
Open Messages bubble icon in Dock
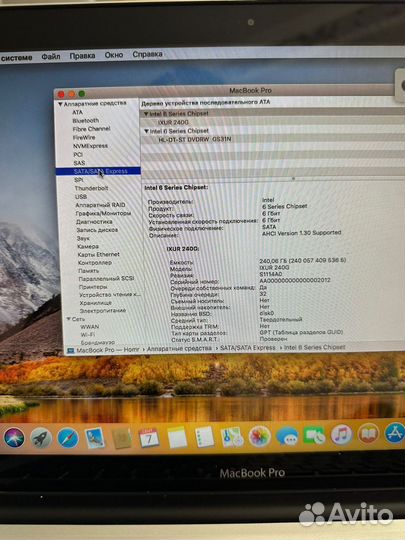pos(287,436)
